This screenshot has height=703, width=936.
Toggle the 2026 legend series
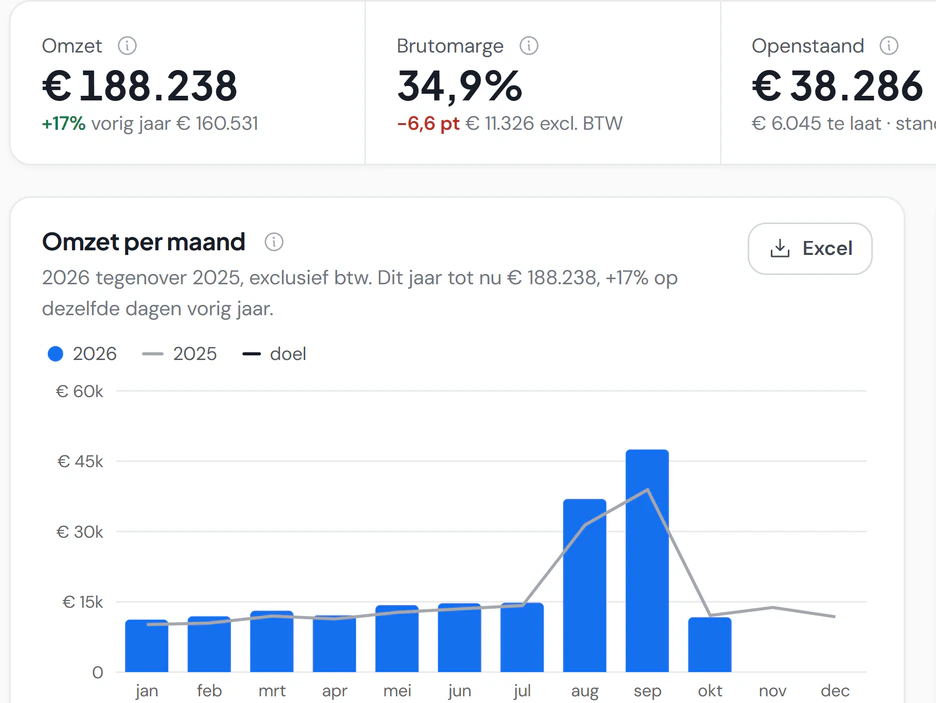click(82, 354)
